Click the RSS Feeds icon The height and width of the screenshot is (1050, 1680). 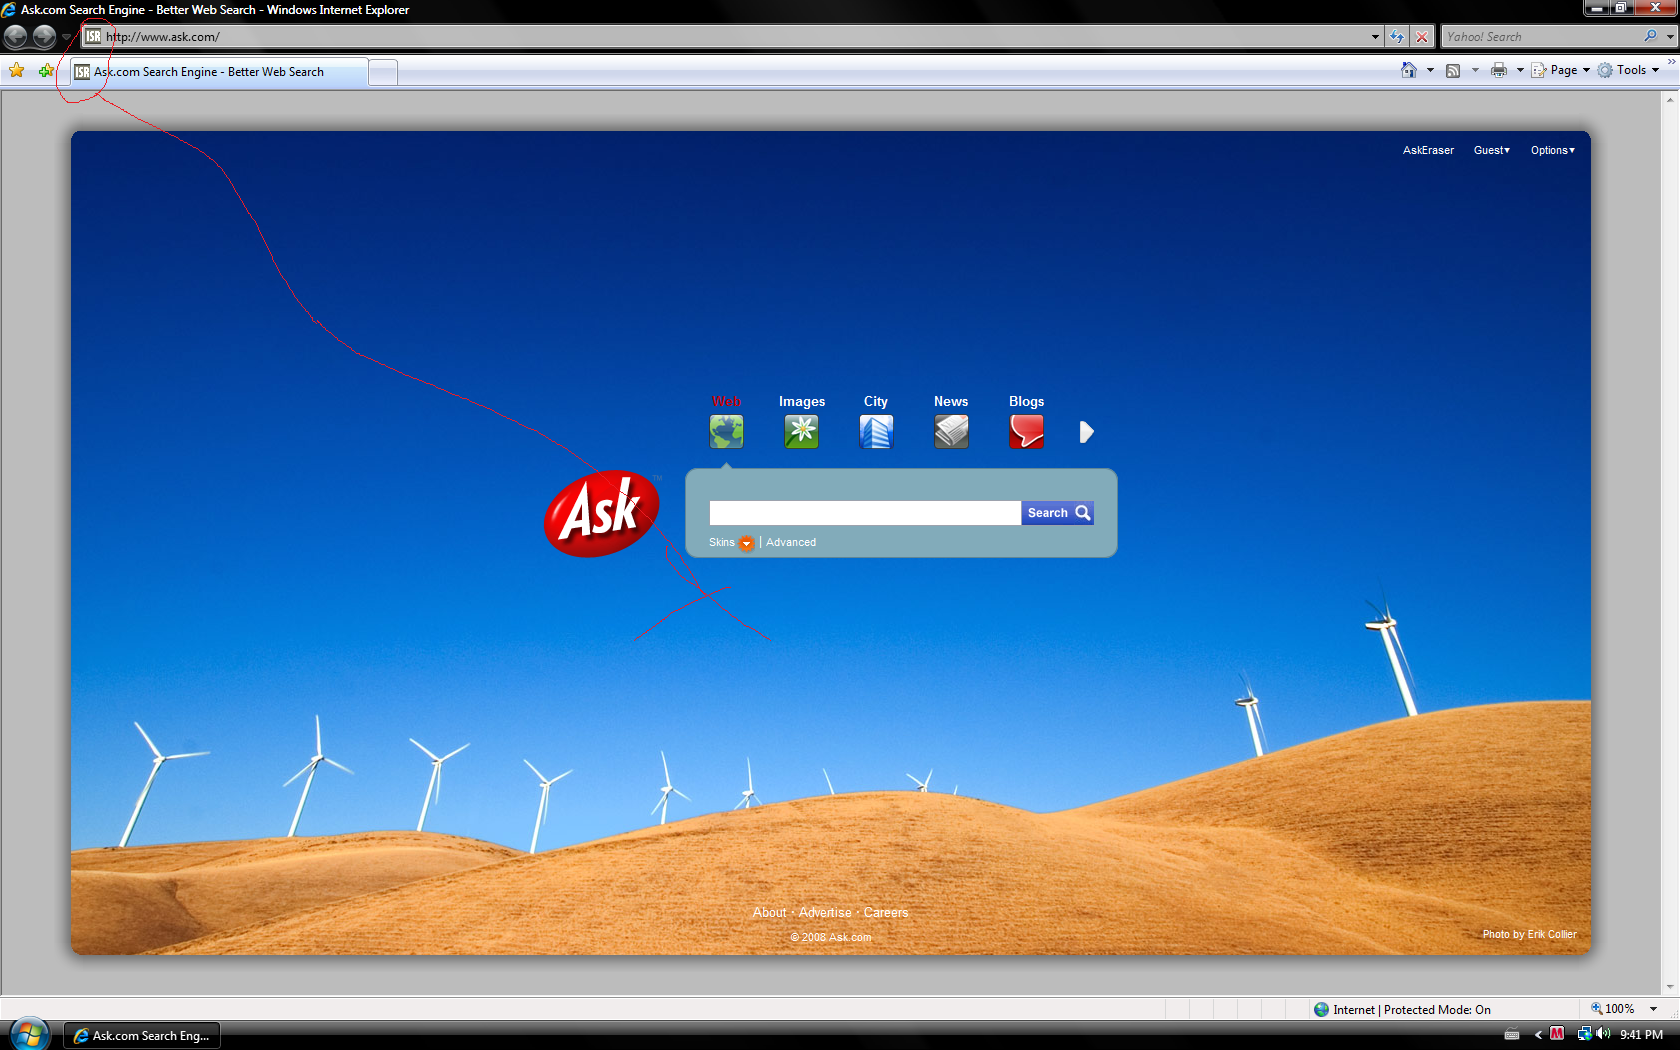pos(1453,70)
